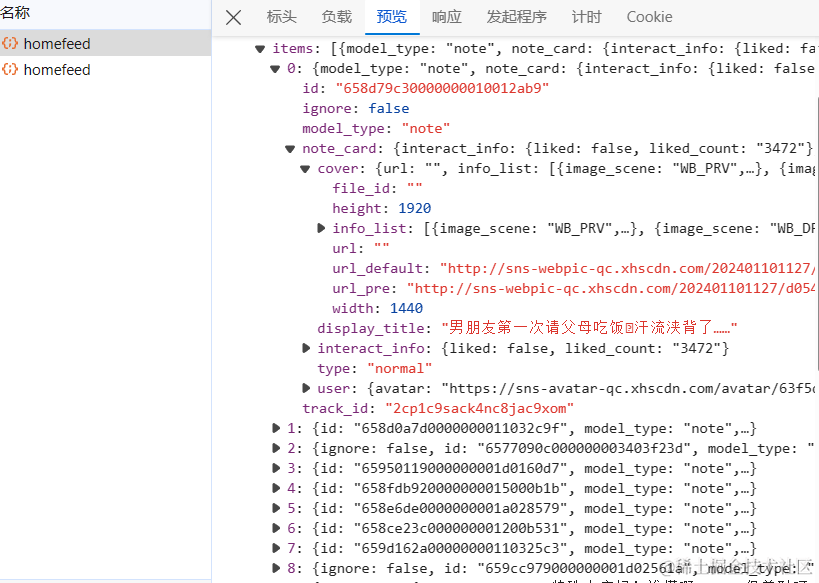Click the file_id empty value
Screen dimensions: 819x583
pyautogui.click(x=415, y=188)
